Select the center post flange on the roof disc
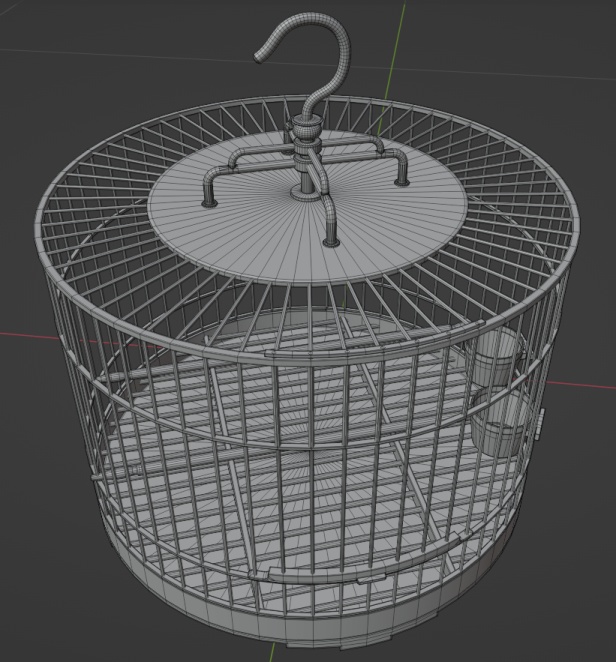This screenshot has width=616, height=662. [307, 195]
